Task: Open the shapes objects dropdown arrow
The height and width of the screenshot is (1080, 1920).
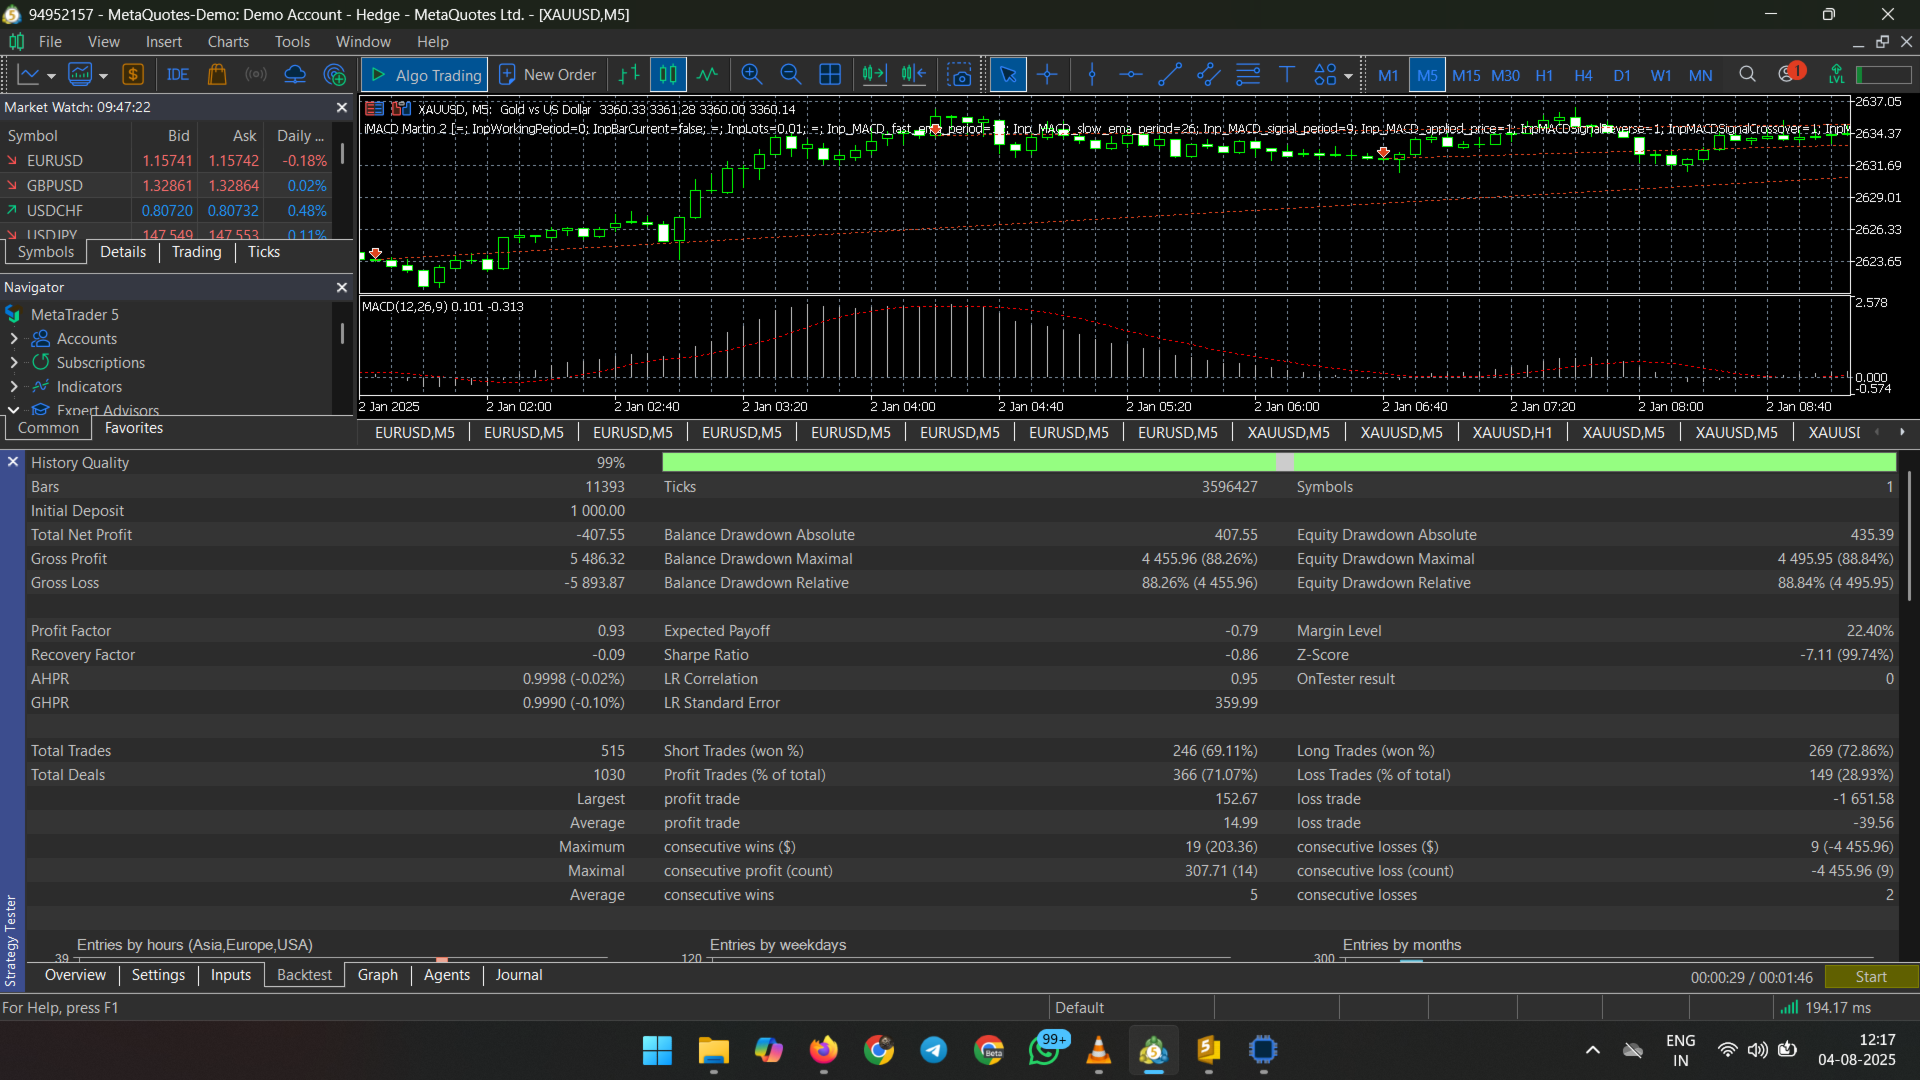Action: coord(1348,76)
